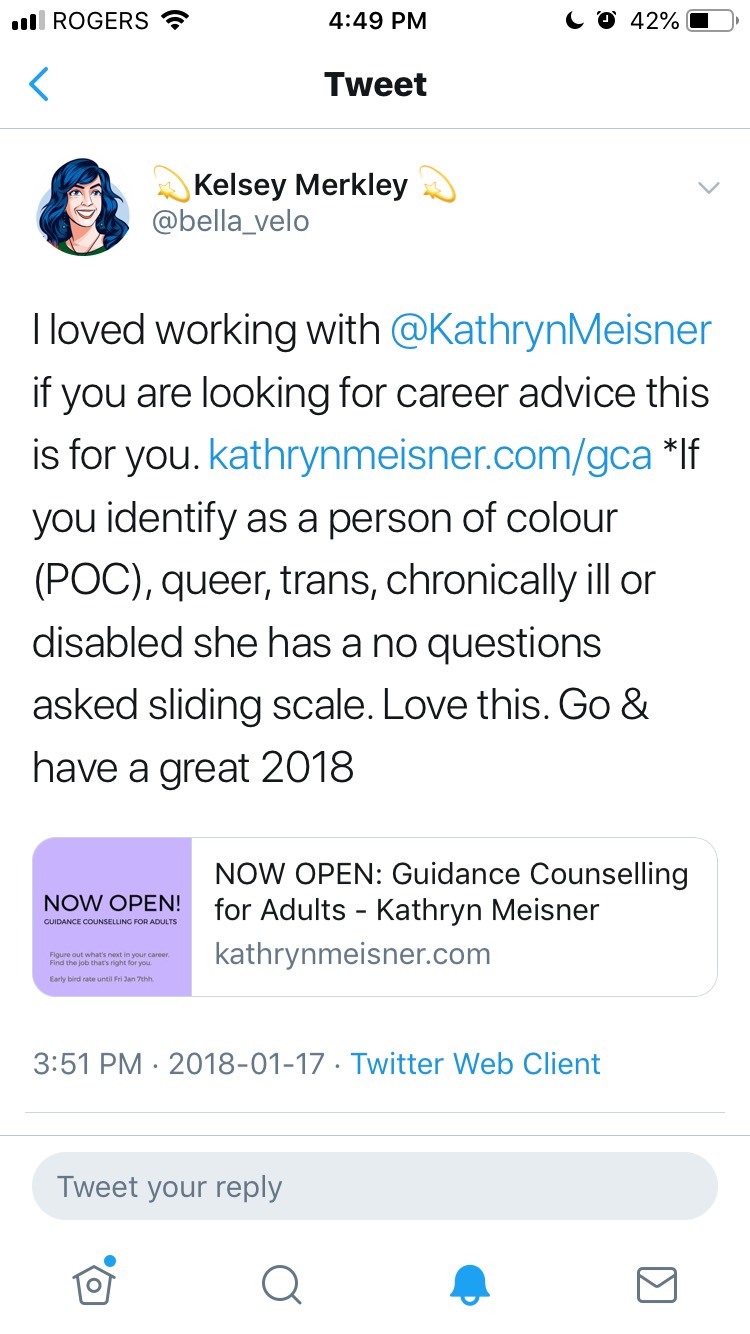Open the Guidance Counselling for Adults card title
750x1334 pixels.
pos(452,891)
